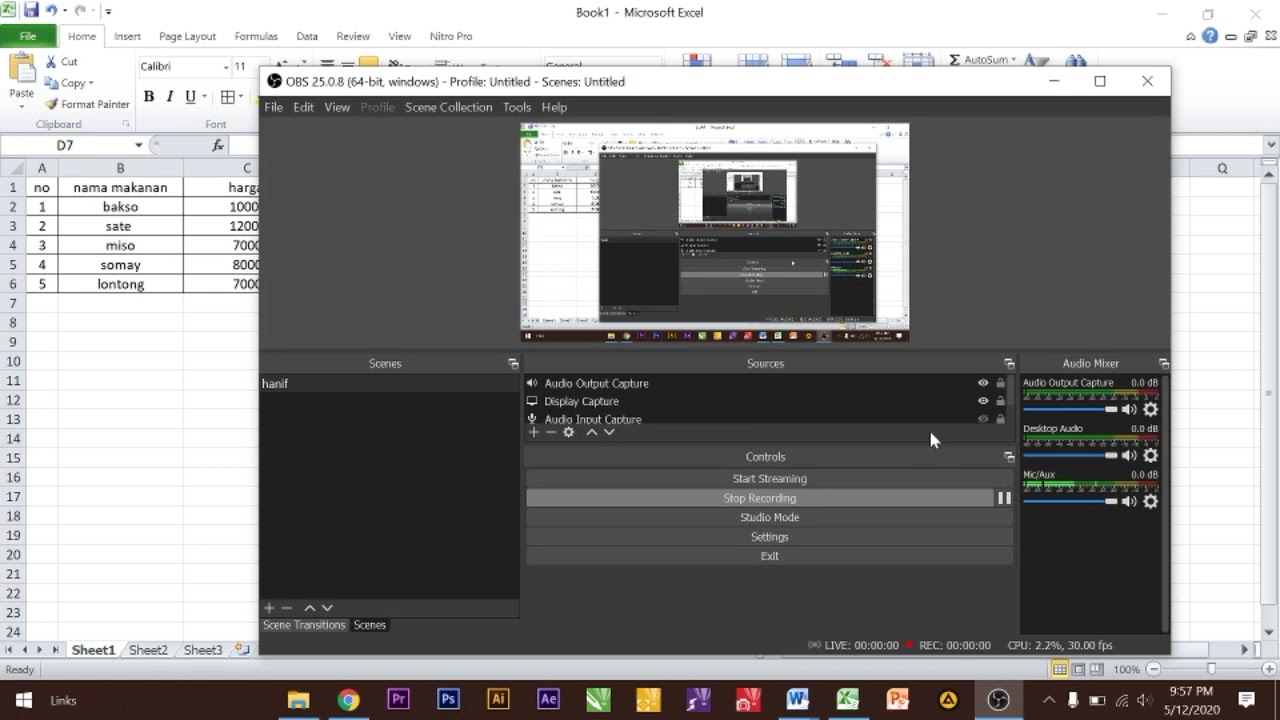Toggle visibility of Display Capture source
The image size is (1280, 720).
coord(983,401)
